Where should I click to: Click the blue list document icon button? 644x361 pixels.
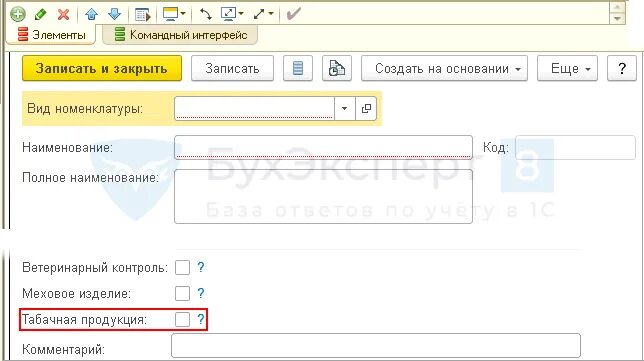point(298,68)
